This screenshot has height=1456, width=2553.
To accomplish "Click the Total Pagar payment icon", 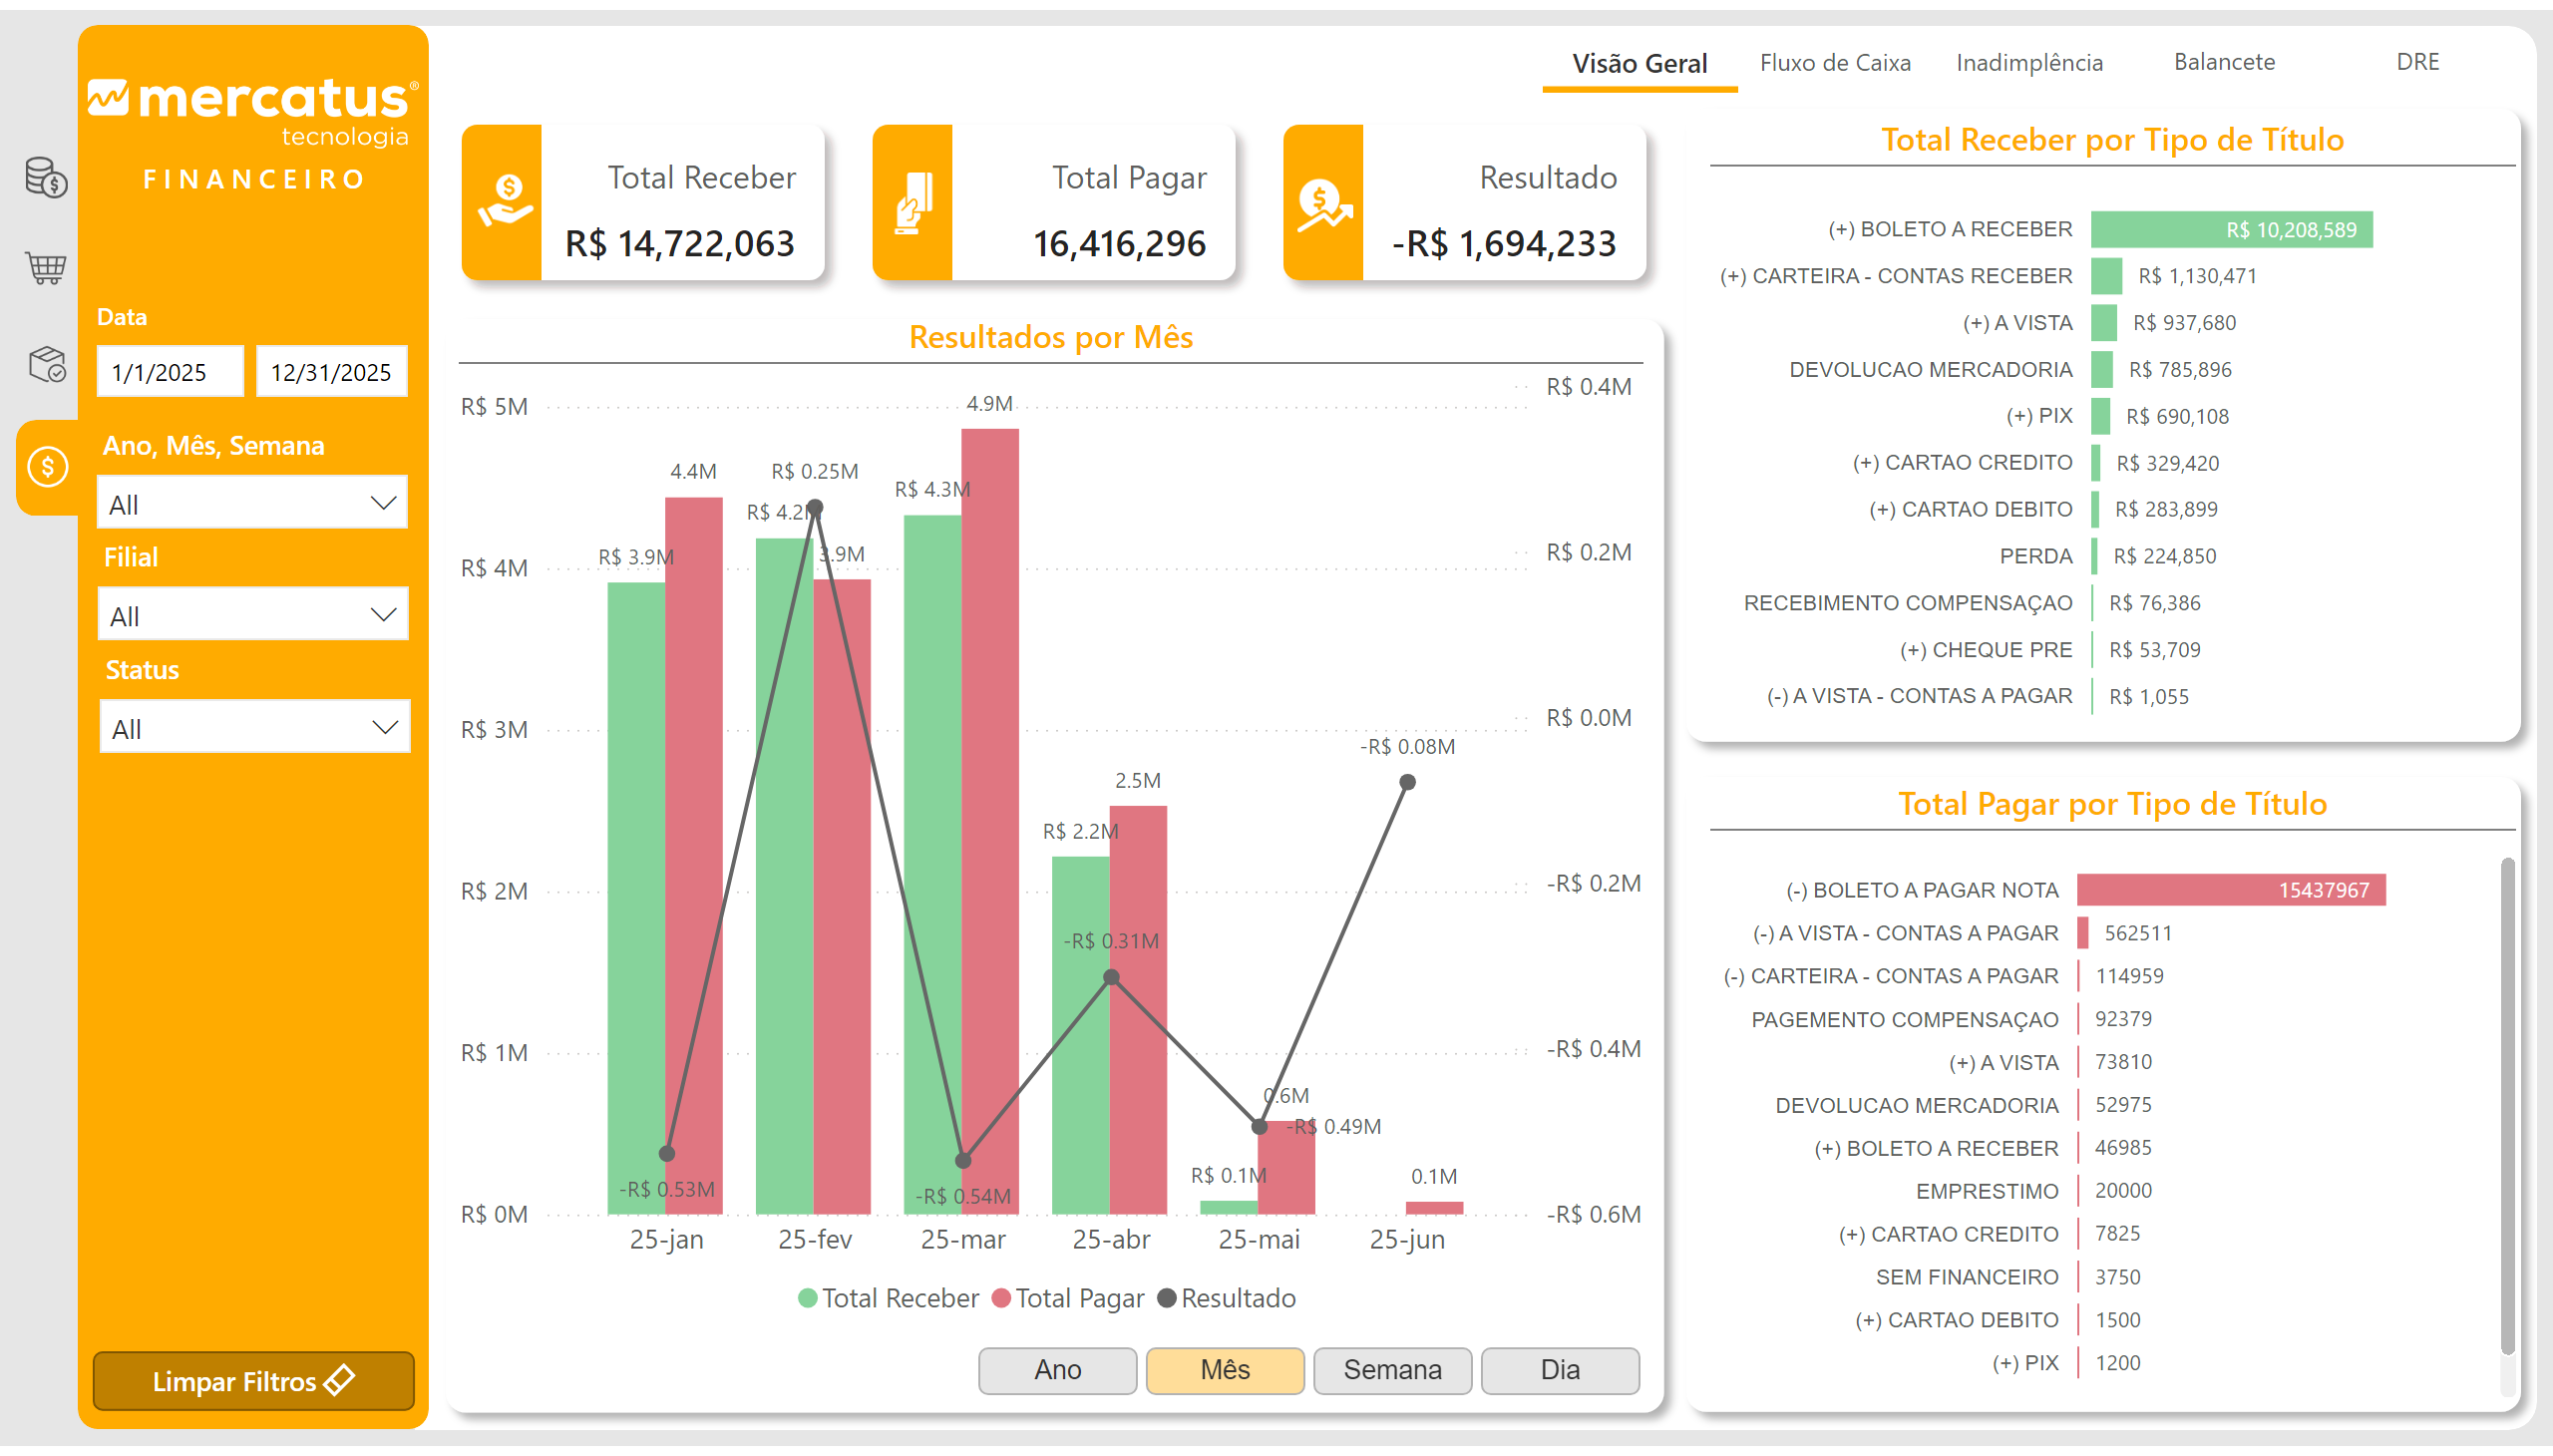I will [913, 202].
